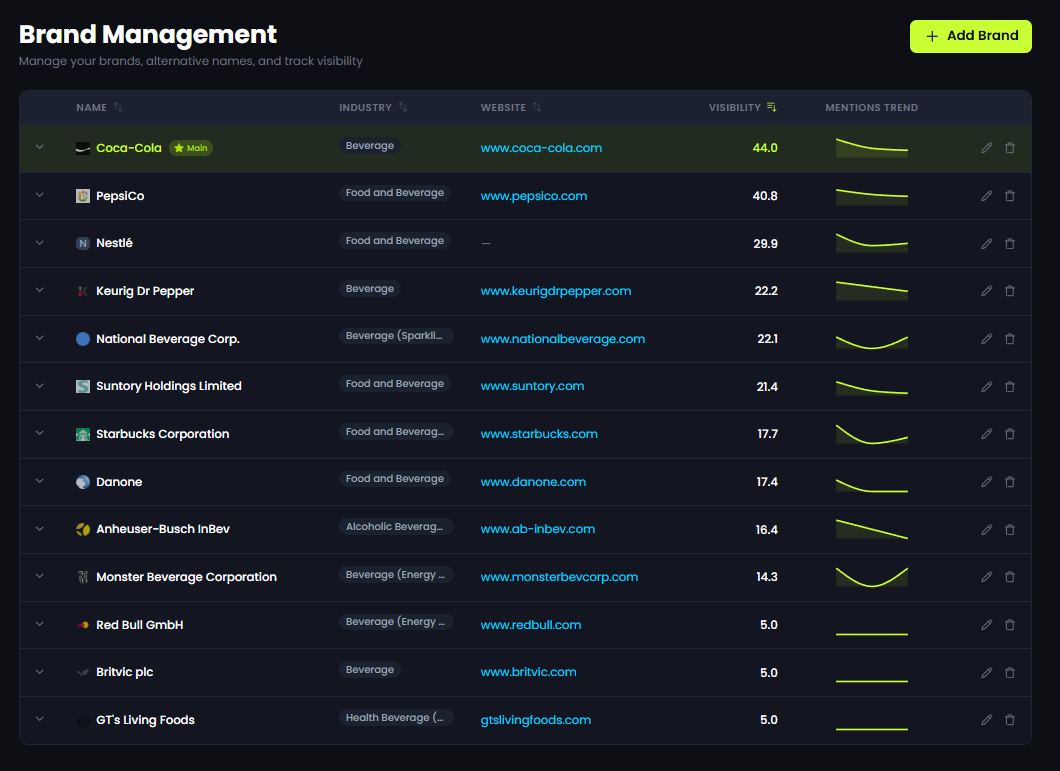Open the www.pepsico.com website link

point(534,196)
